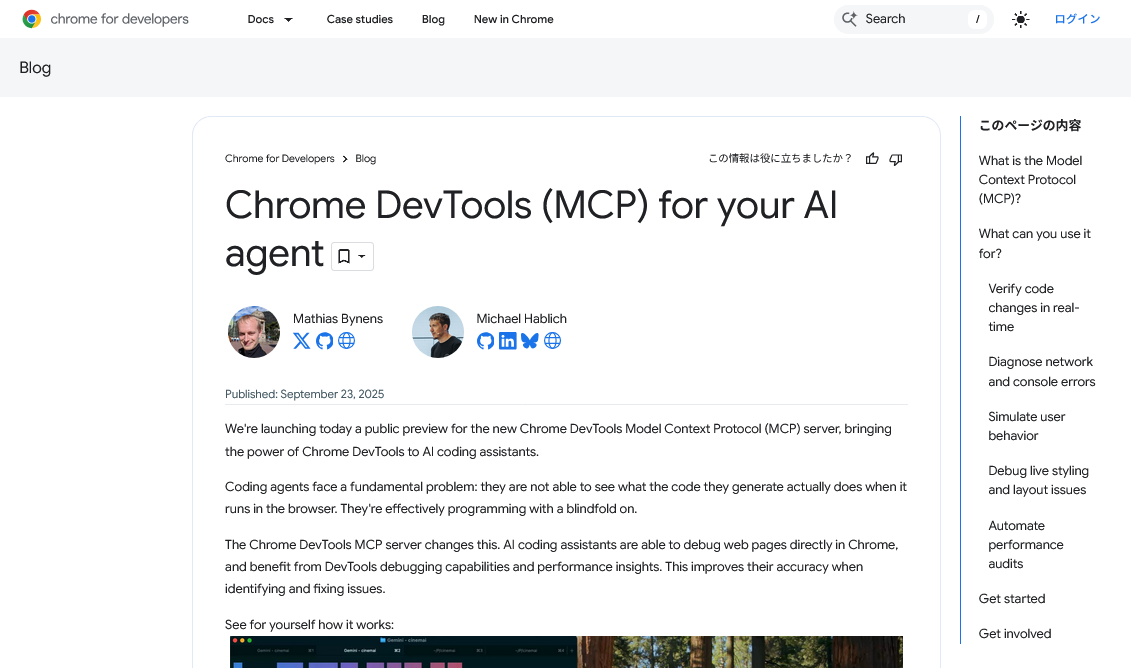Toggle the light/dark theme sun button
Screen dimensions: 1132x668
pos(1020,19)
